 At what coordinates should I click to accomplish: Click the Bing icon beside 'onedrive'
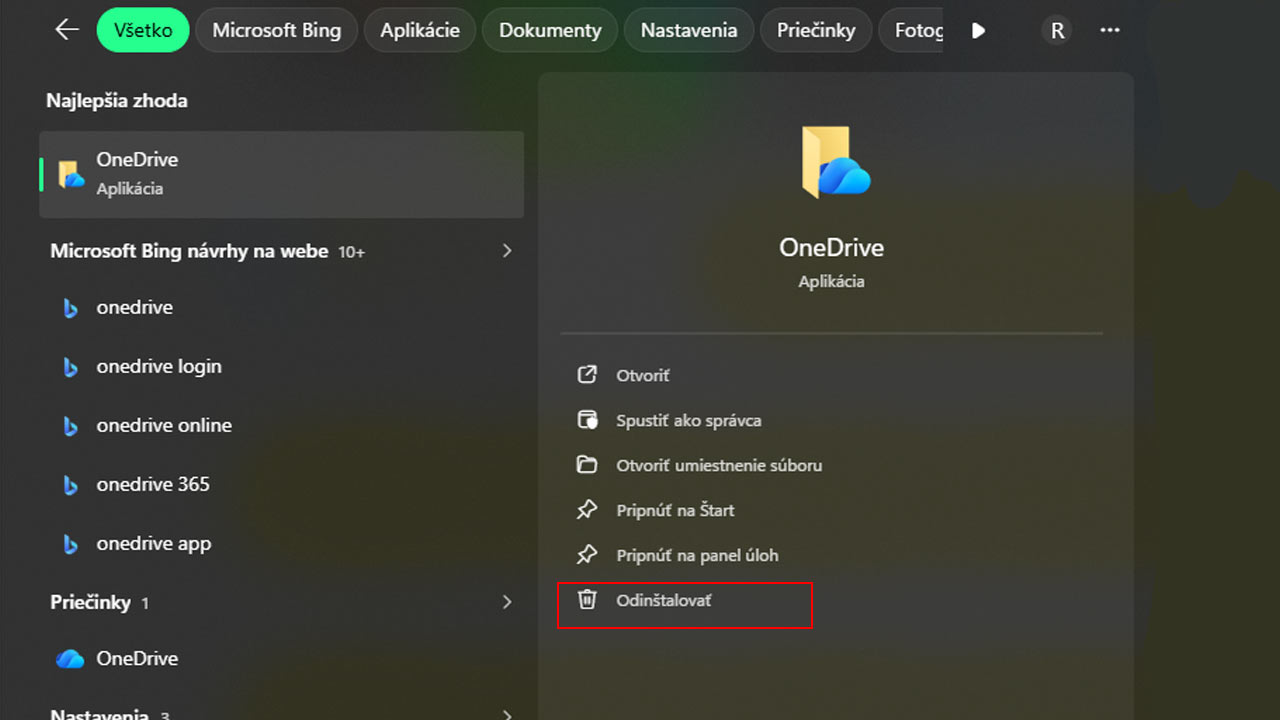point(70,309)
